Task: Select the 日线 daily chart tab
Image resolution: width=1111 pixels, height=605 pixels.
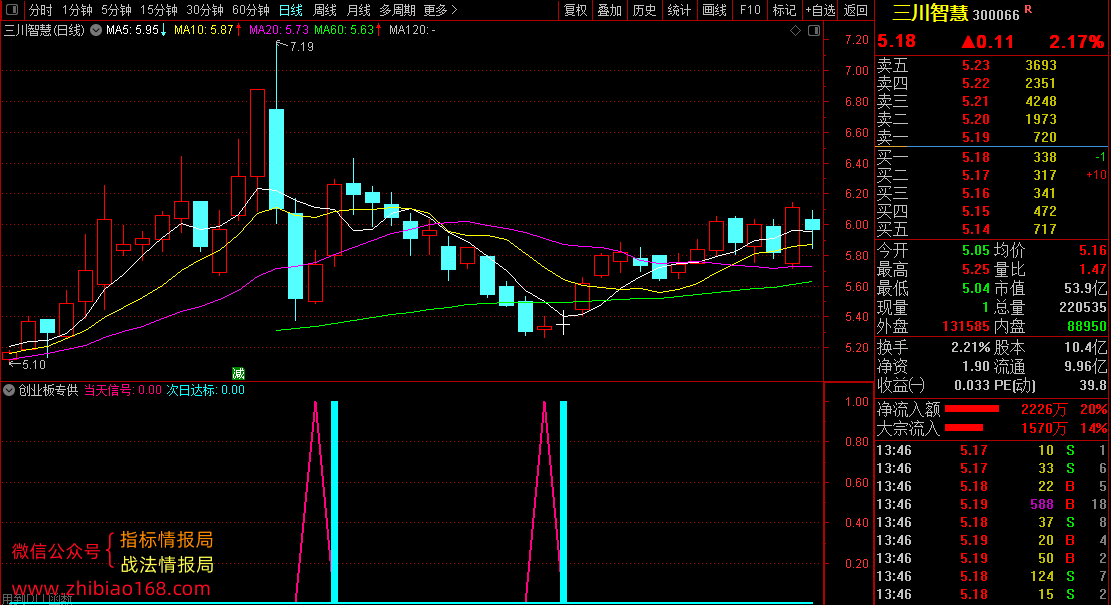Action: click(291, 10)
